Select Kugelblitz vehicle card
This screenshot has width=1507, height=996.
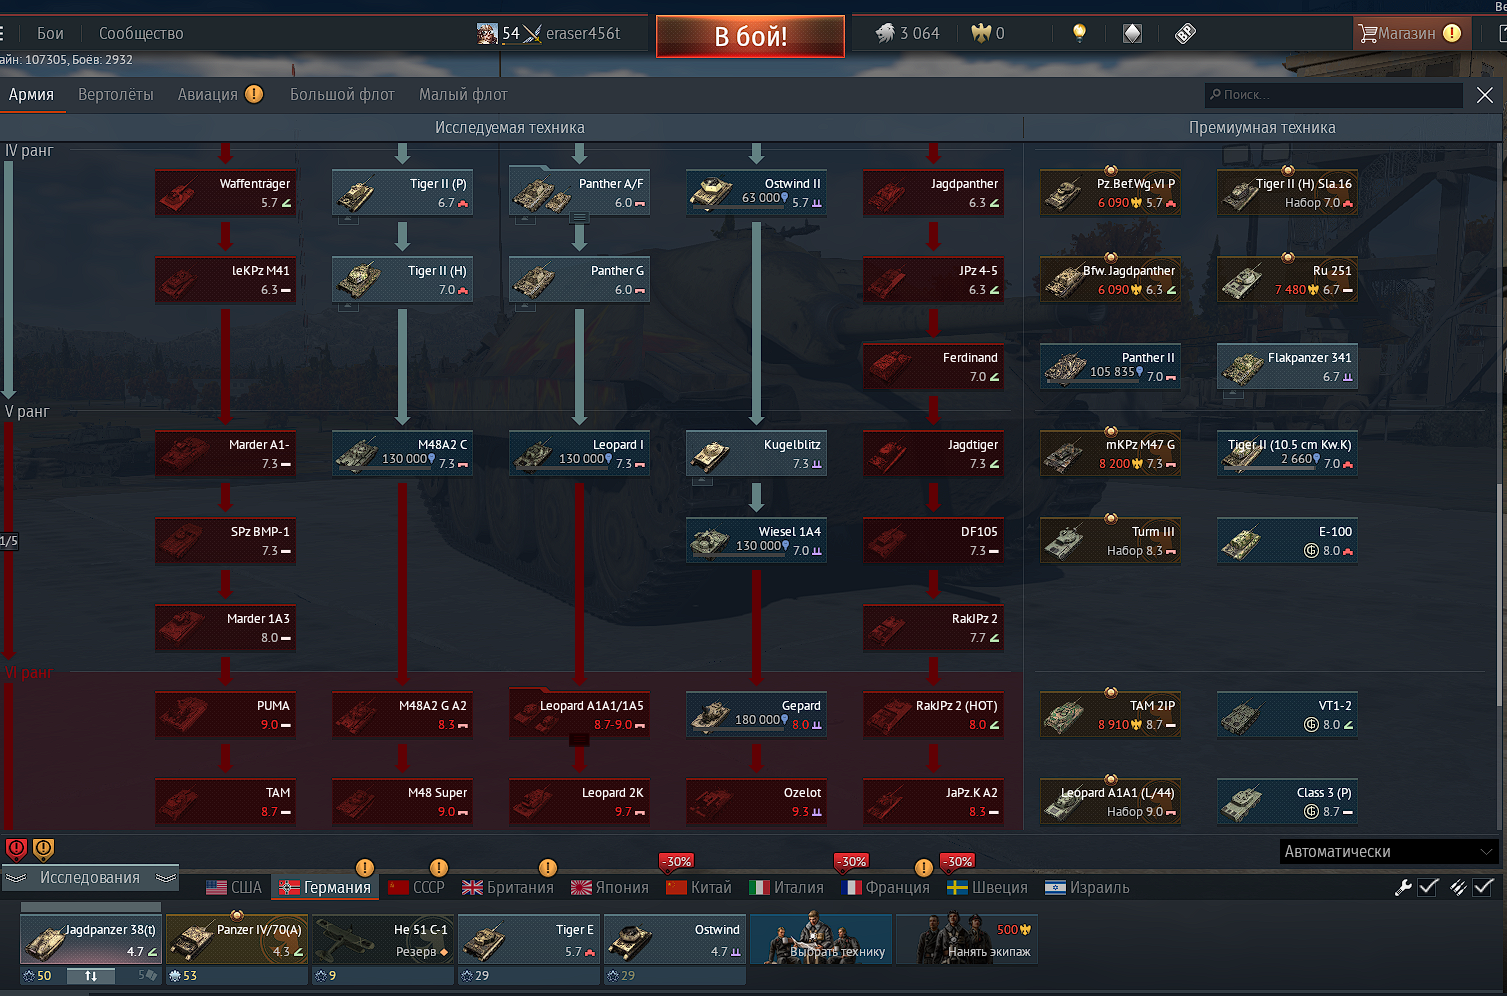(x=756, y=453)
